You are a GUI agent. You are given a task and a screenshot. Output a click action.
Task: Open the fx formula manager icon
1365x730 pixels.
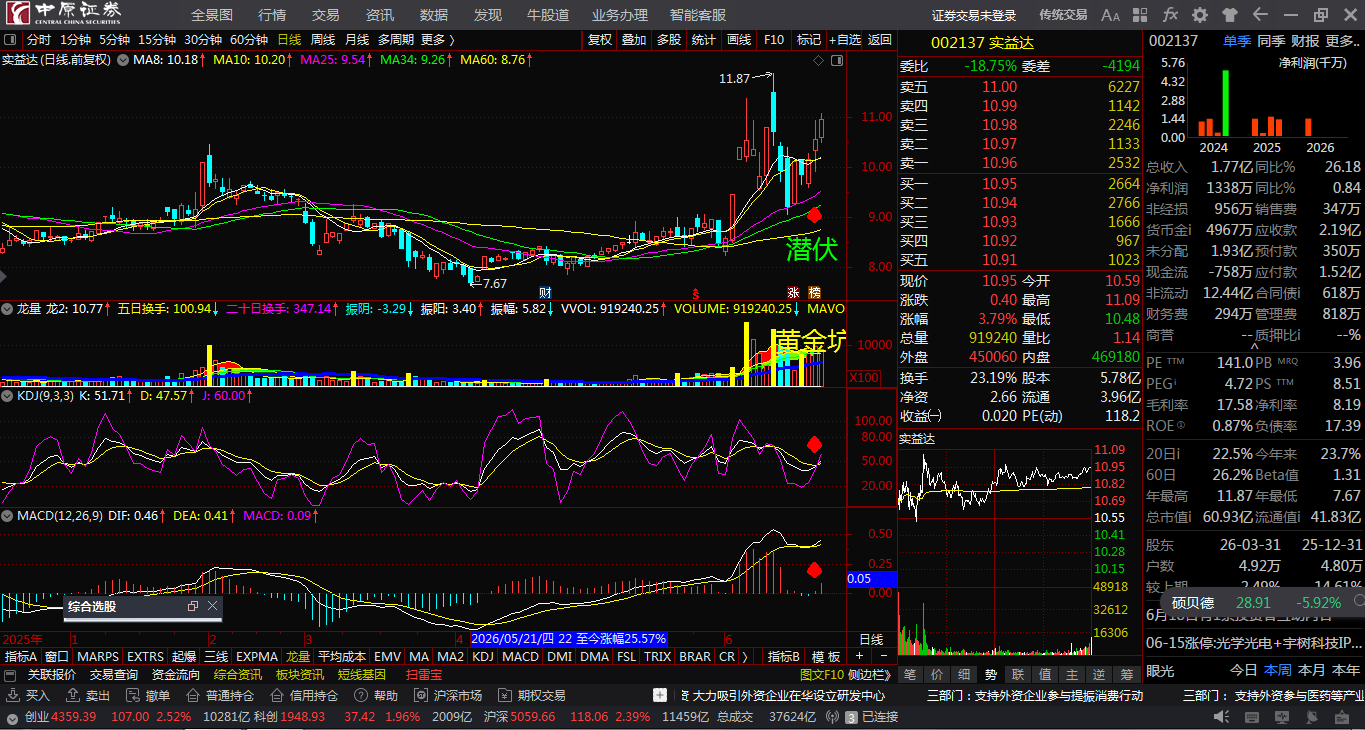(1170, 15)
